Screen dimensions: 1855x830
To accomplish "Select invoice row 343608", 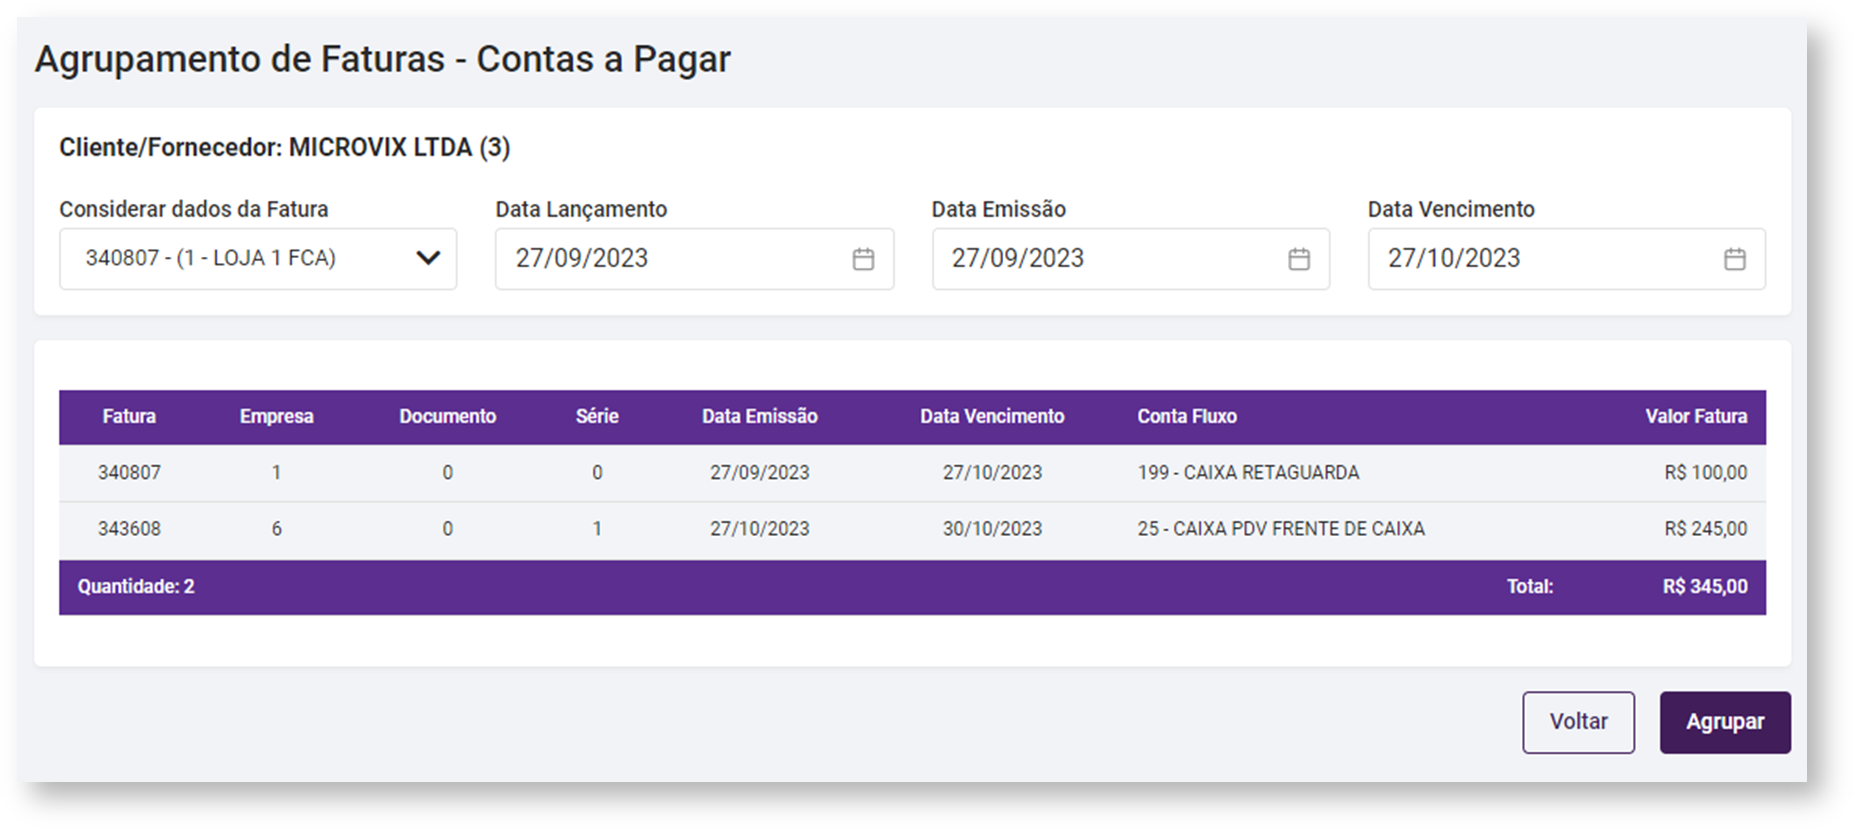I will coord(129,529).
